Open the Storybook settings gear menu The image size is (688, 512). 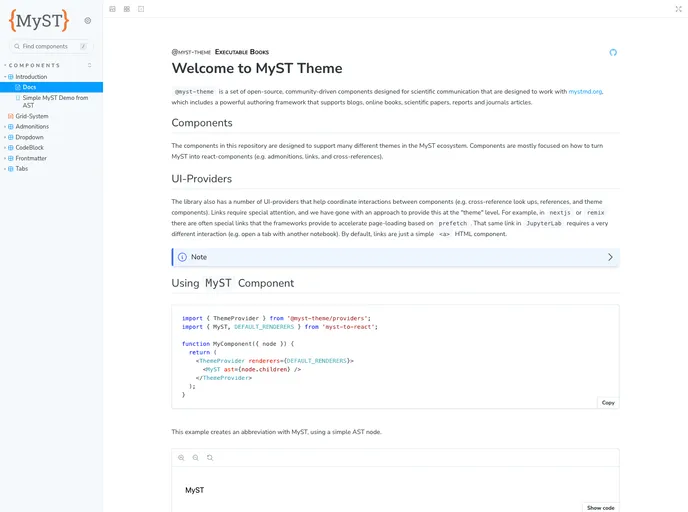[88, 20]
